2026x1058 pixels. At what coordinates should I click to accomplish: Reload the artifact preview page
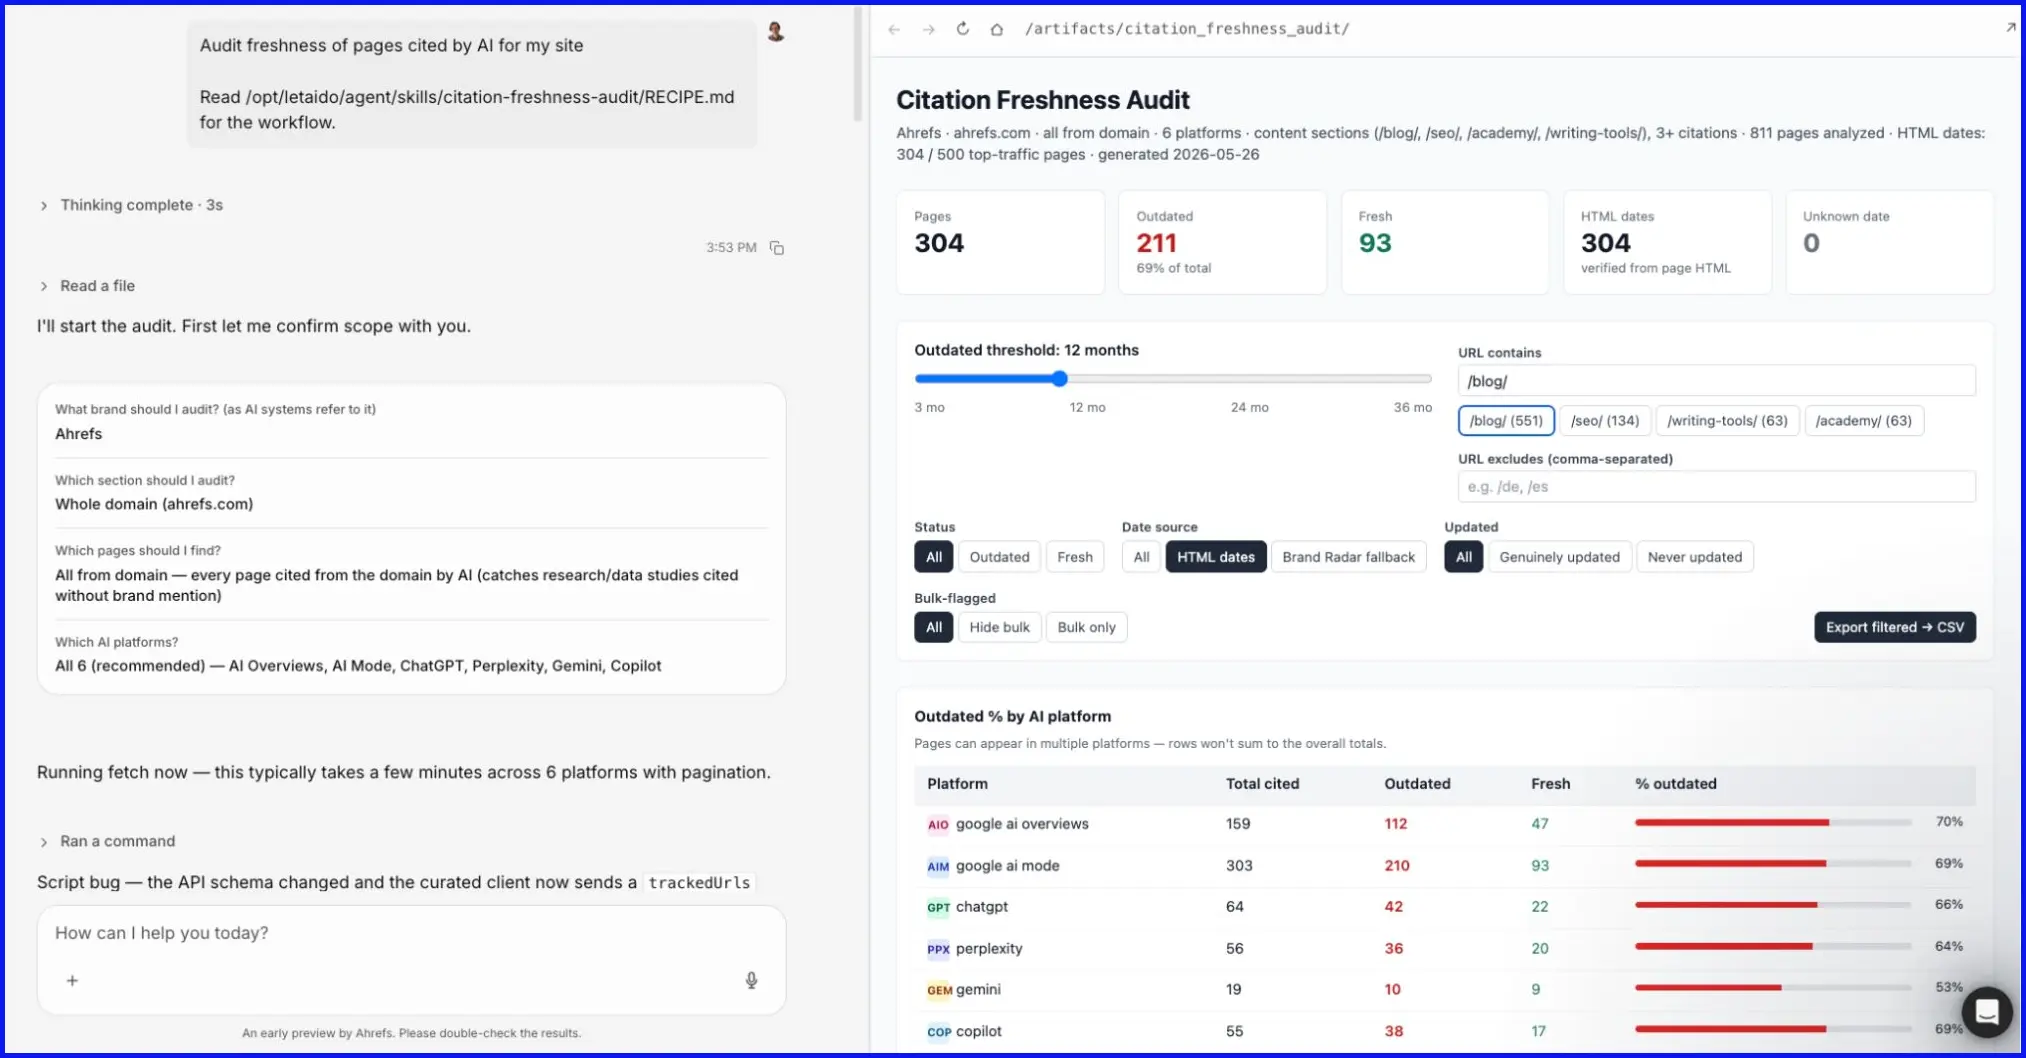coord(963,29)
